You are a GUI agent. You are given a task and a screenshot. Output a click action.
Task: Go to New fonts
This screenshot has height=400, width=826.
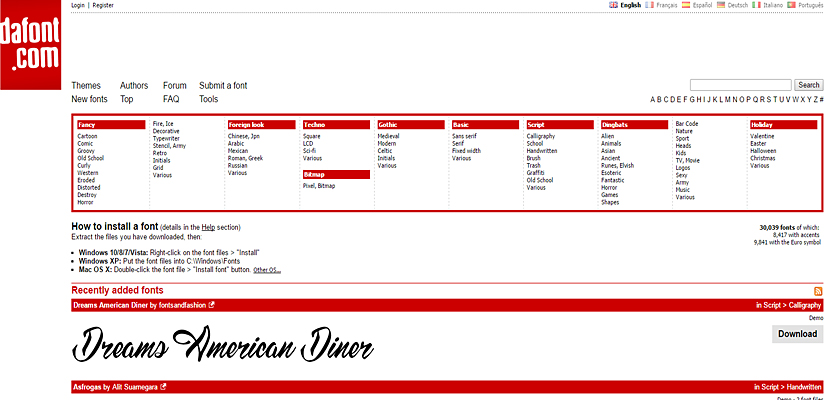coord(89,99)
